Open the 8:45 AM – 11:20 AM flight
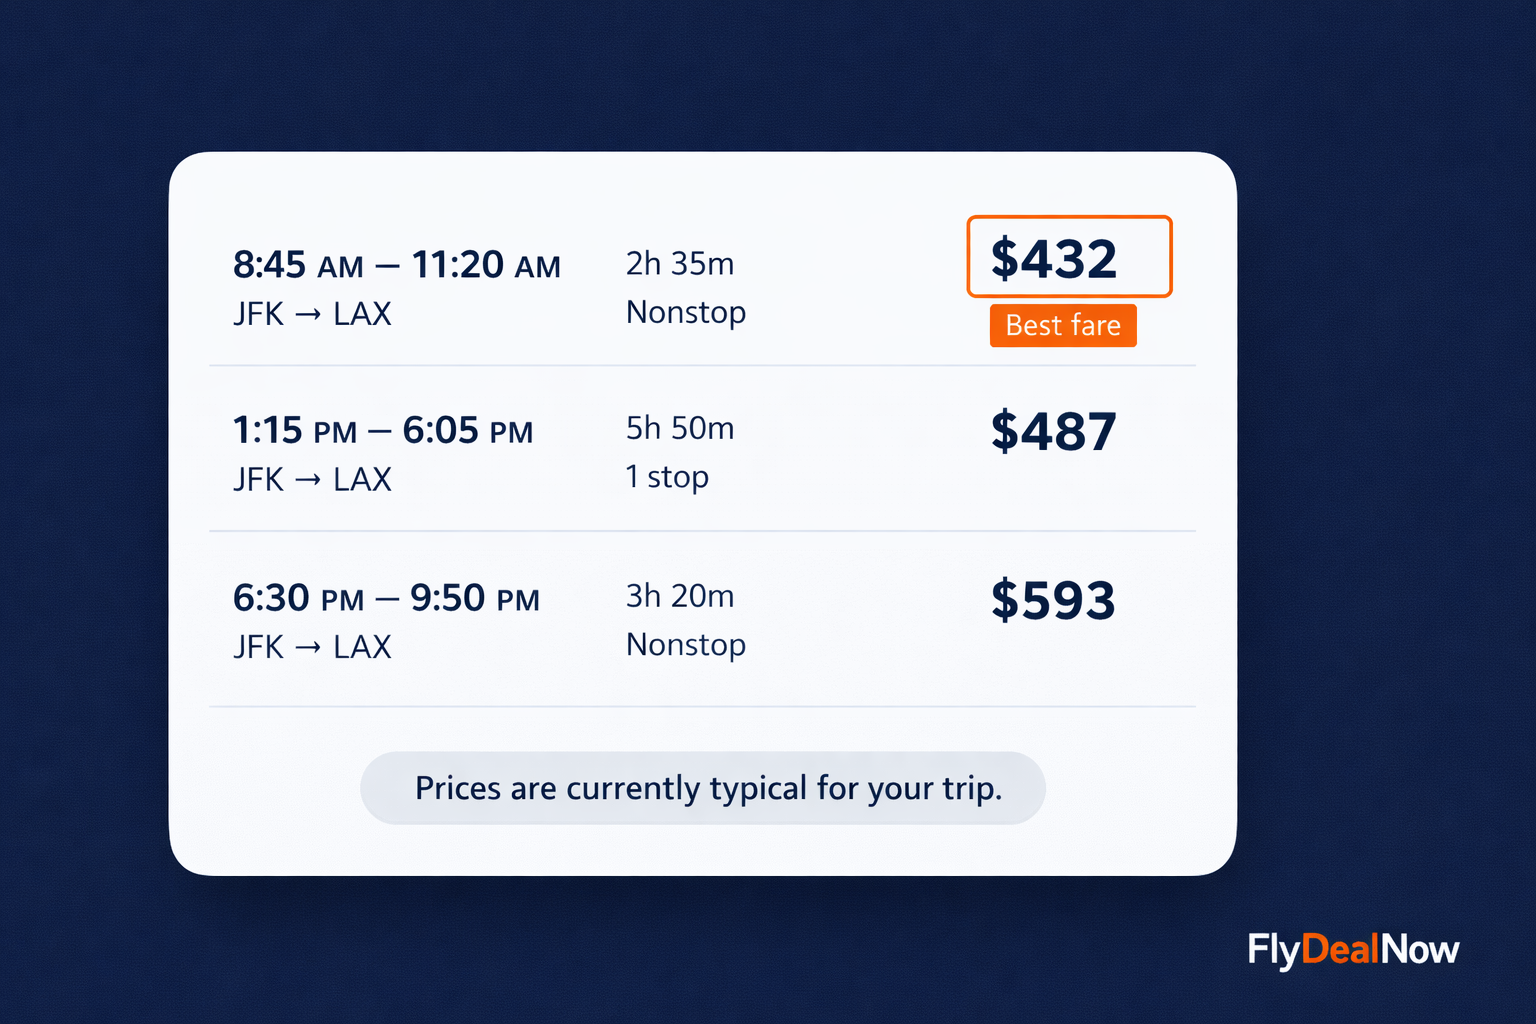 [397, 265]
